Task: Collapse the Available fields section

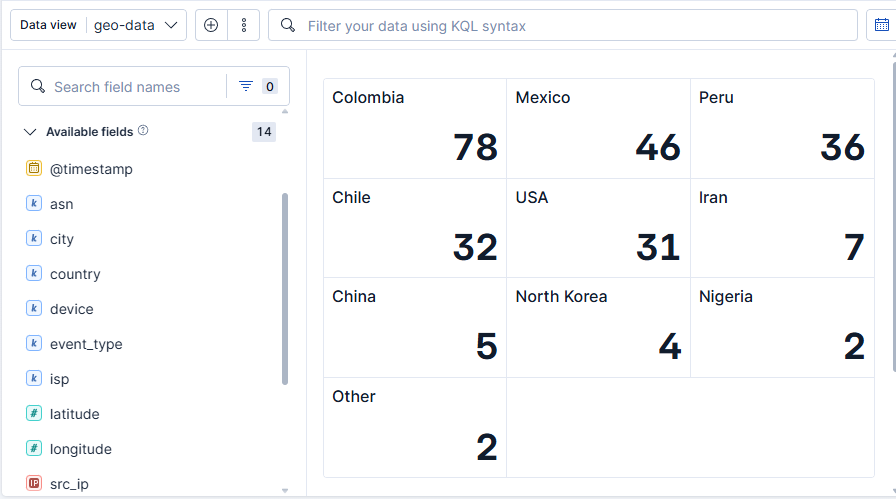Action: (30, 132)
